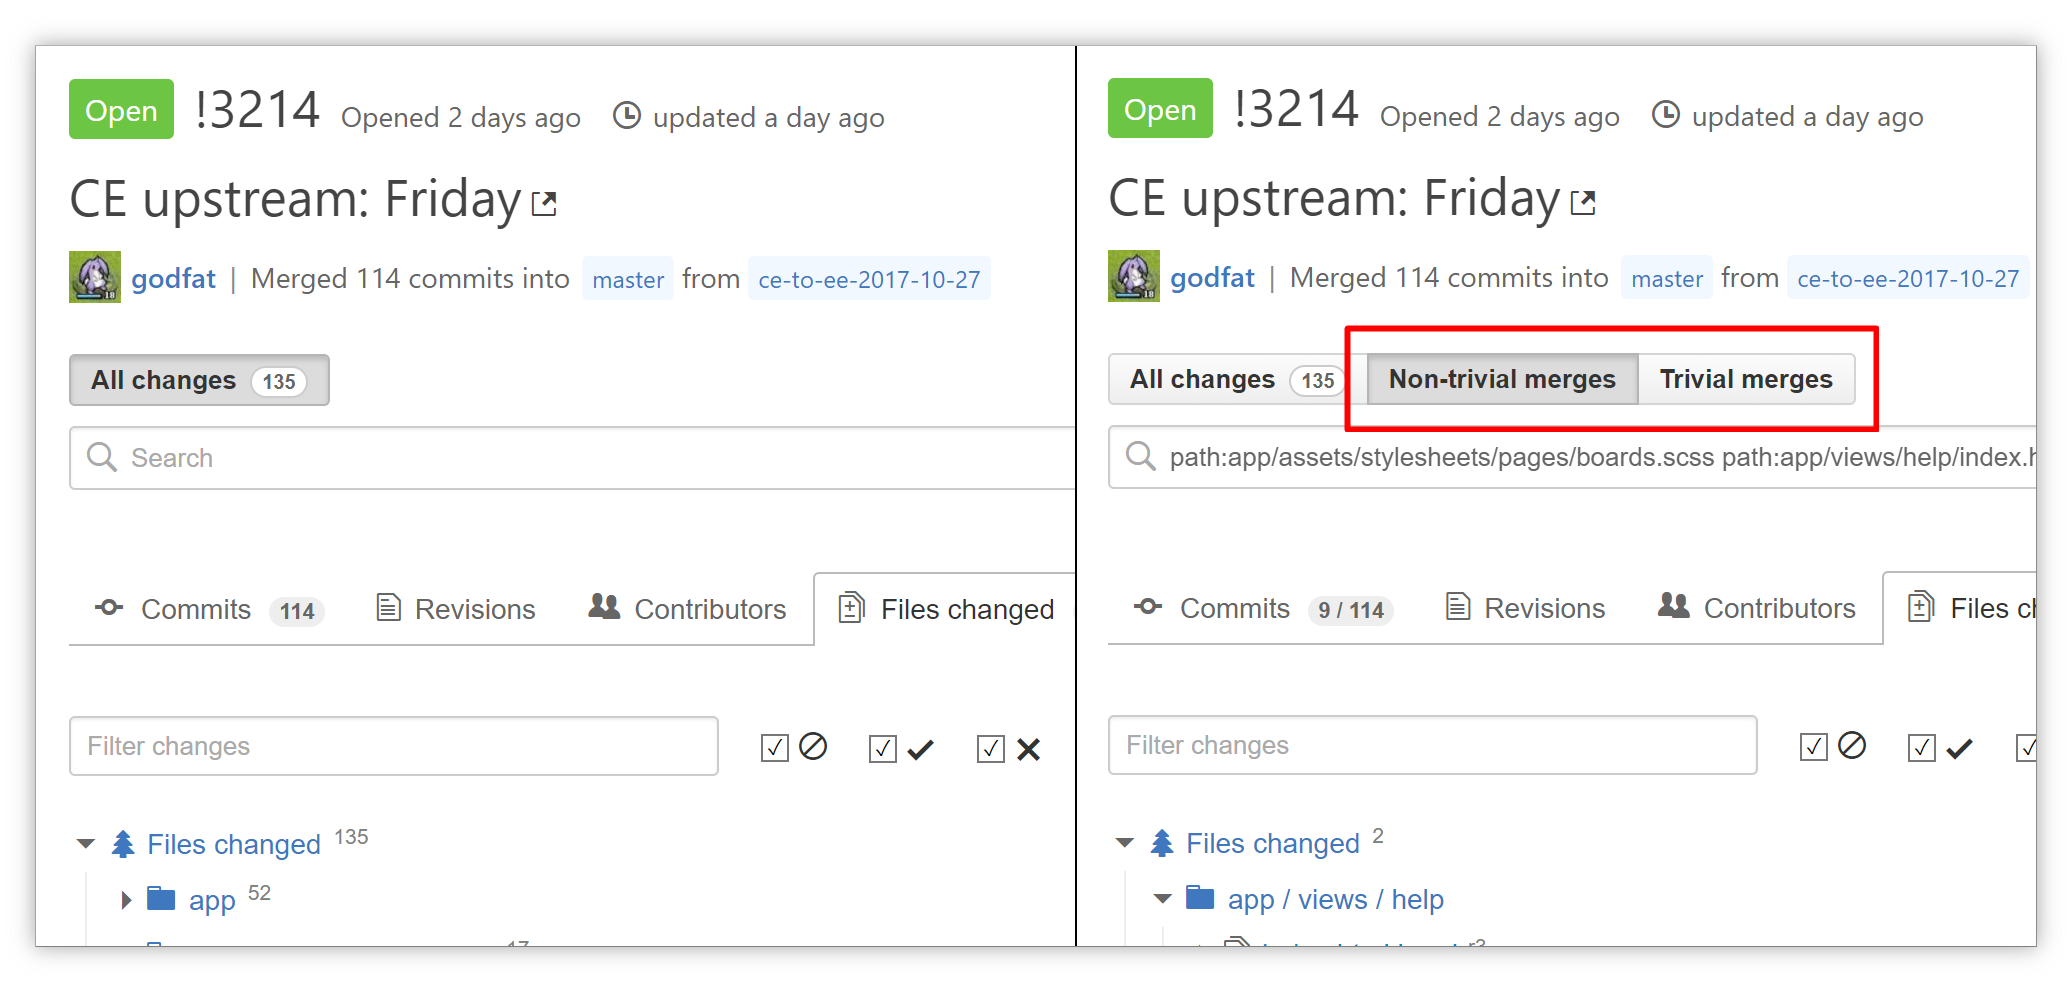Open the Commits 9 / 114 tab
This screenshot has width=2072, height=982.
click(x=1263, y=608)
